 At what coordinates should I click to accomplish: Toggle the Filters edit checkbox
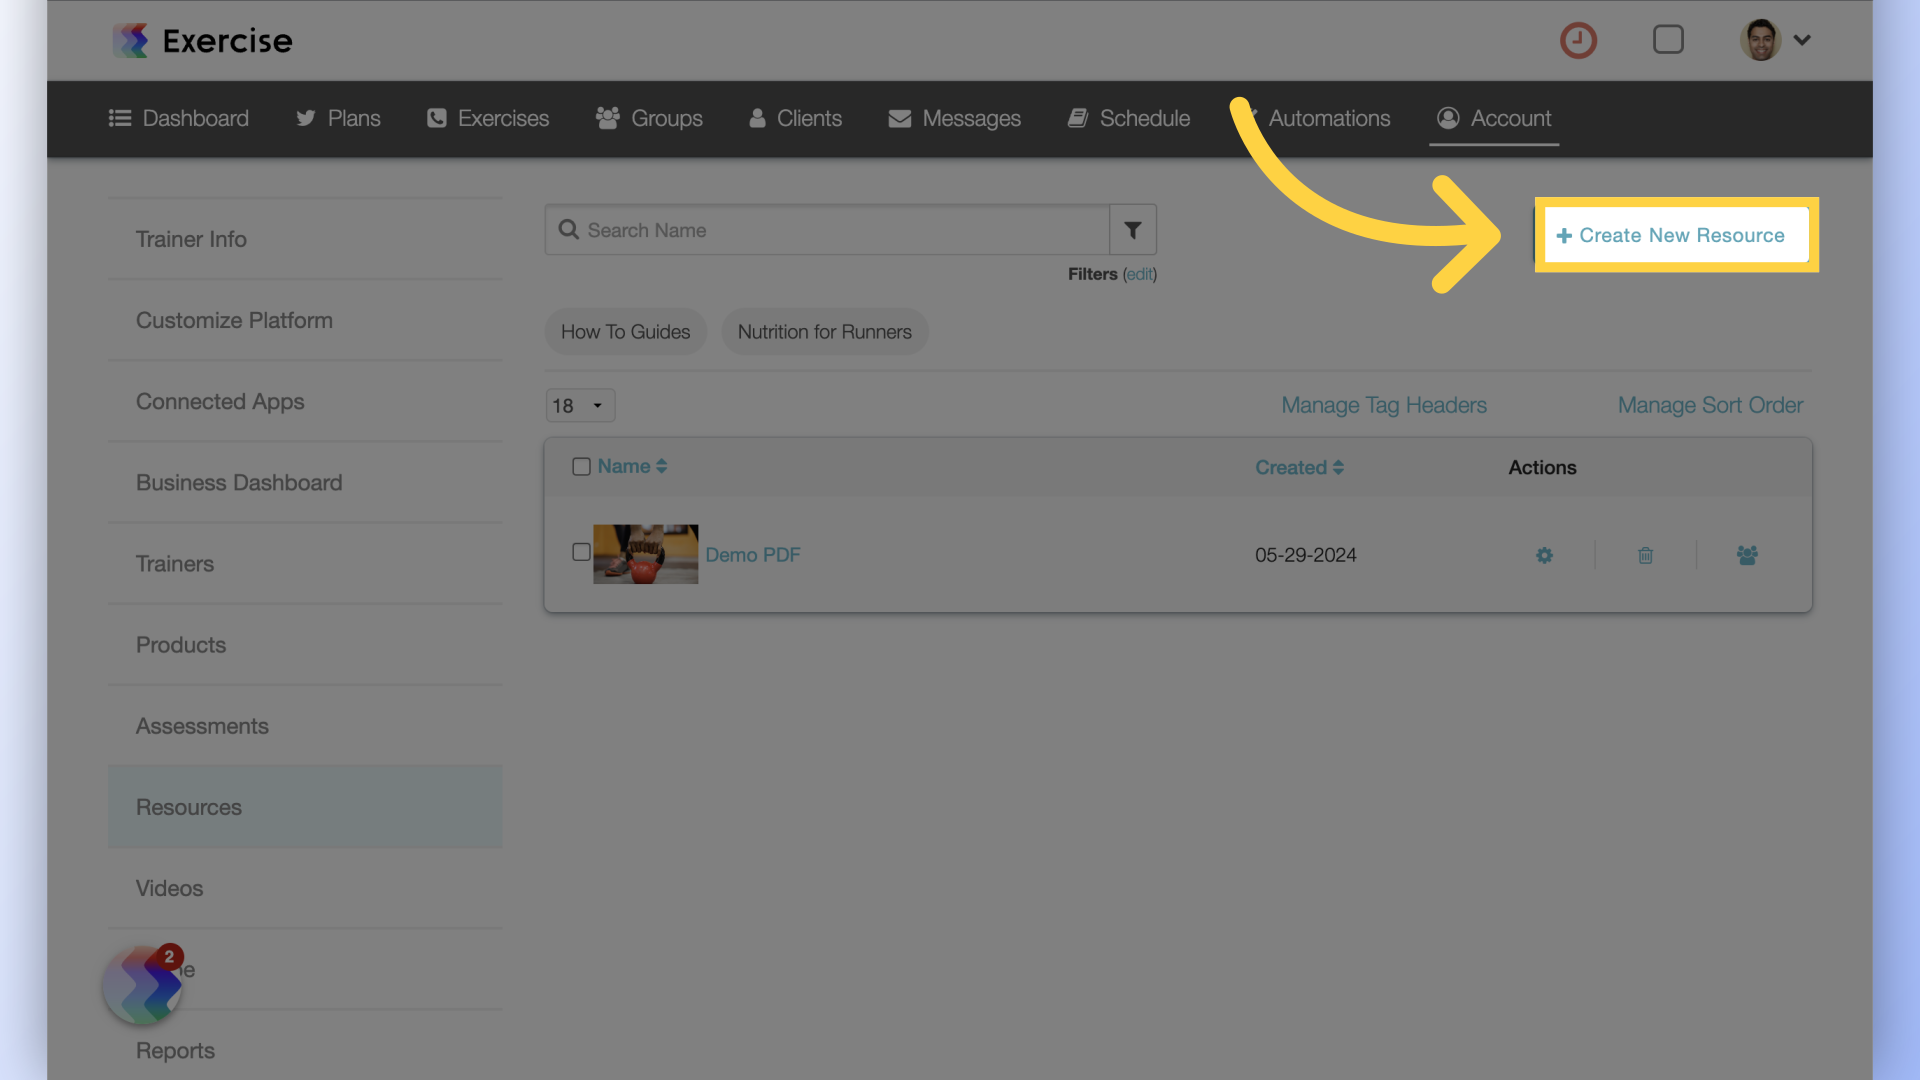1138,273
